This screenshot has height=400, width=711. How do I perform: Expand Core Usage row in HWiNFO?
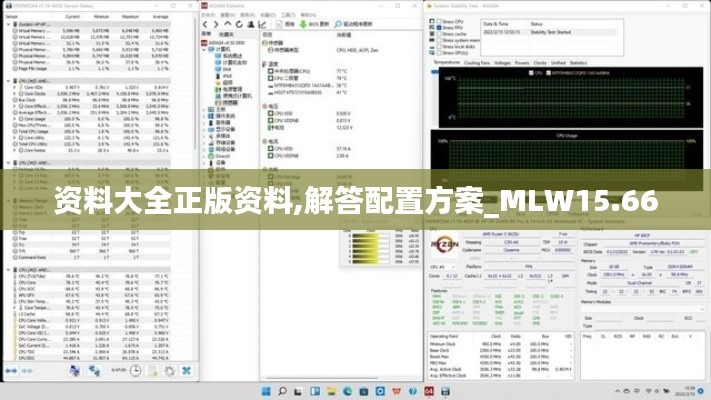point(15,119)
